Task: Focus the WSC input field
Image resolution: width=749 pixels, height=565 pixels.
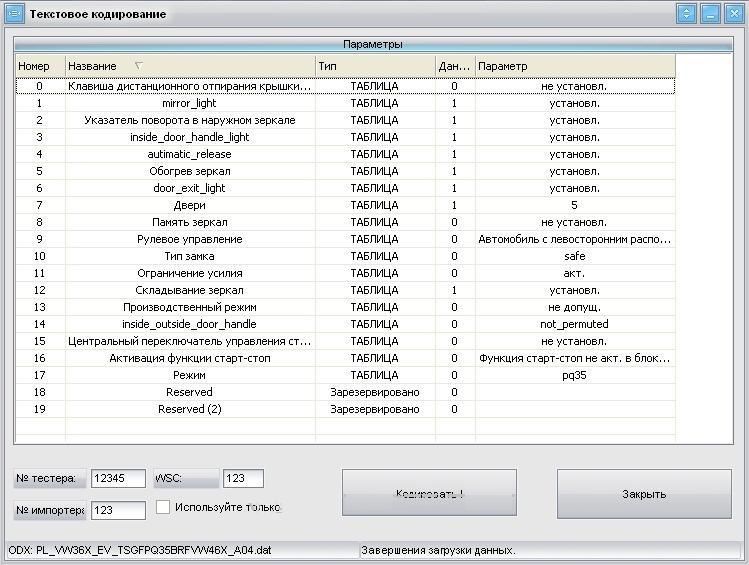Action: (x=243, y=478)
